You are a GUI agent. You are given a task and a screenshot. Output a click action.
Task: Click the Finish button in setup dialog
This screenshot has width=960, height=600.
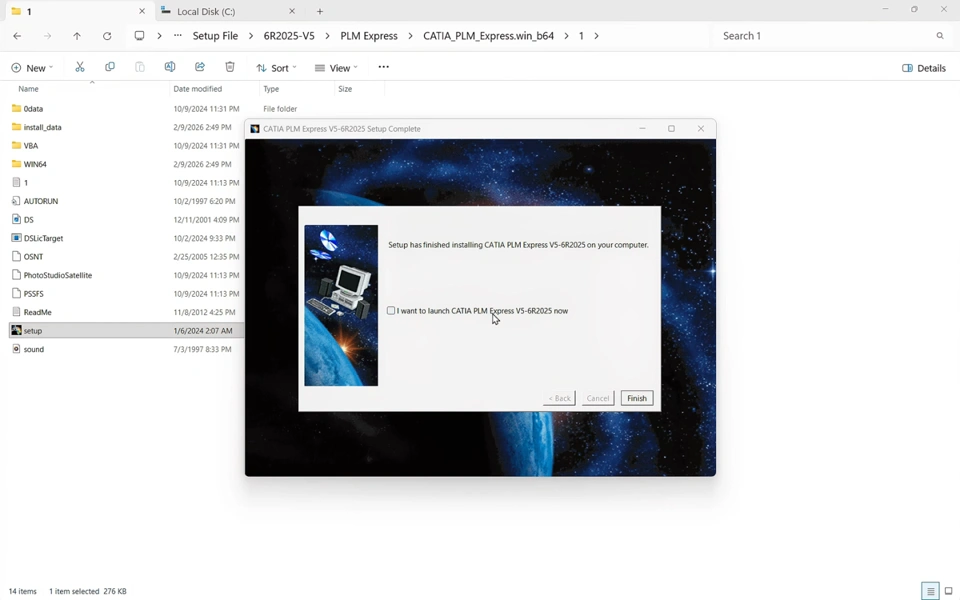click(x=637, y=398)
